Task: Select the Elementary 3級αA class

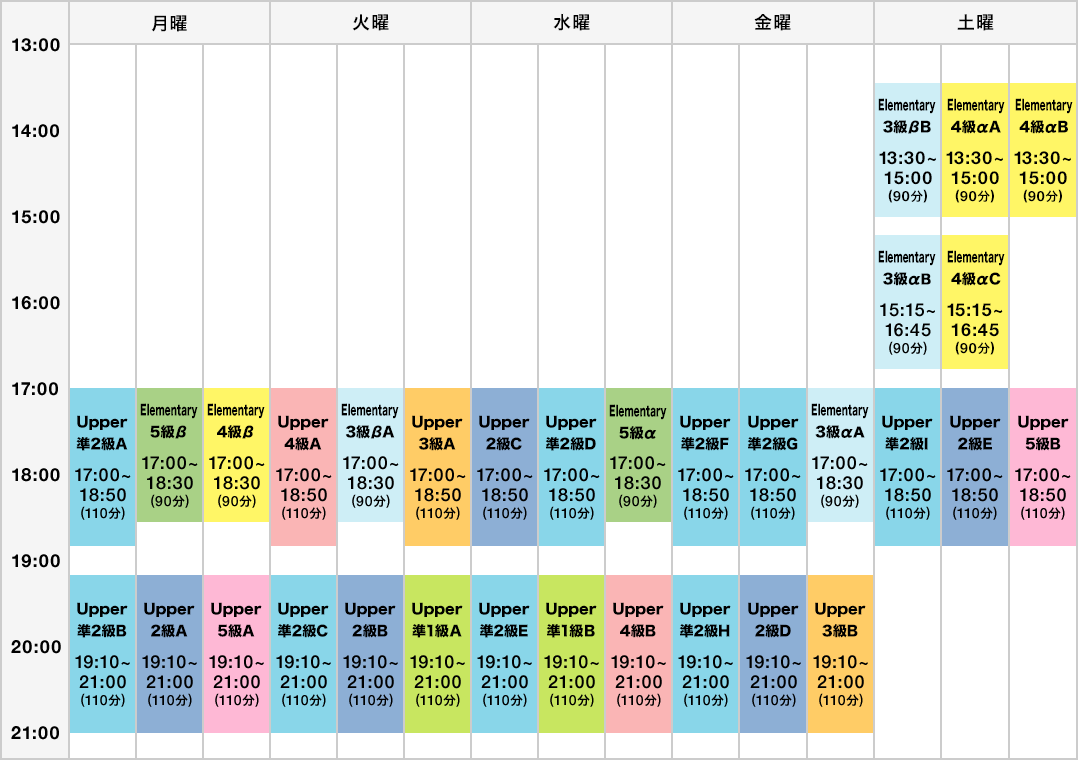Action: [x=840, y=455]
